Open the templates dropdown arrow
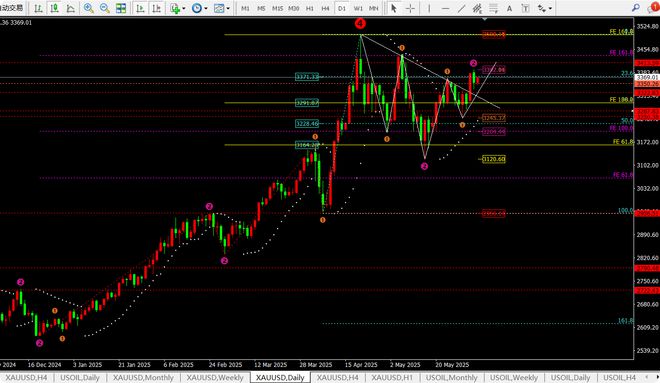This screenshot has width=660, height=383. click(228, 8)
